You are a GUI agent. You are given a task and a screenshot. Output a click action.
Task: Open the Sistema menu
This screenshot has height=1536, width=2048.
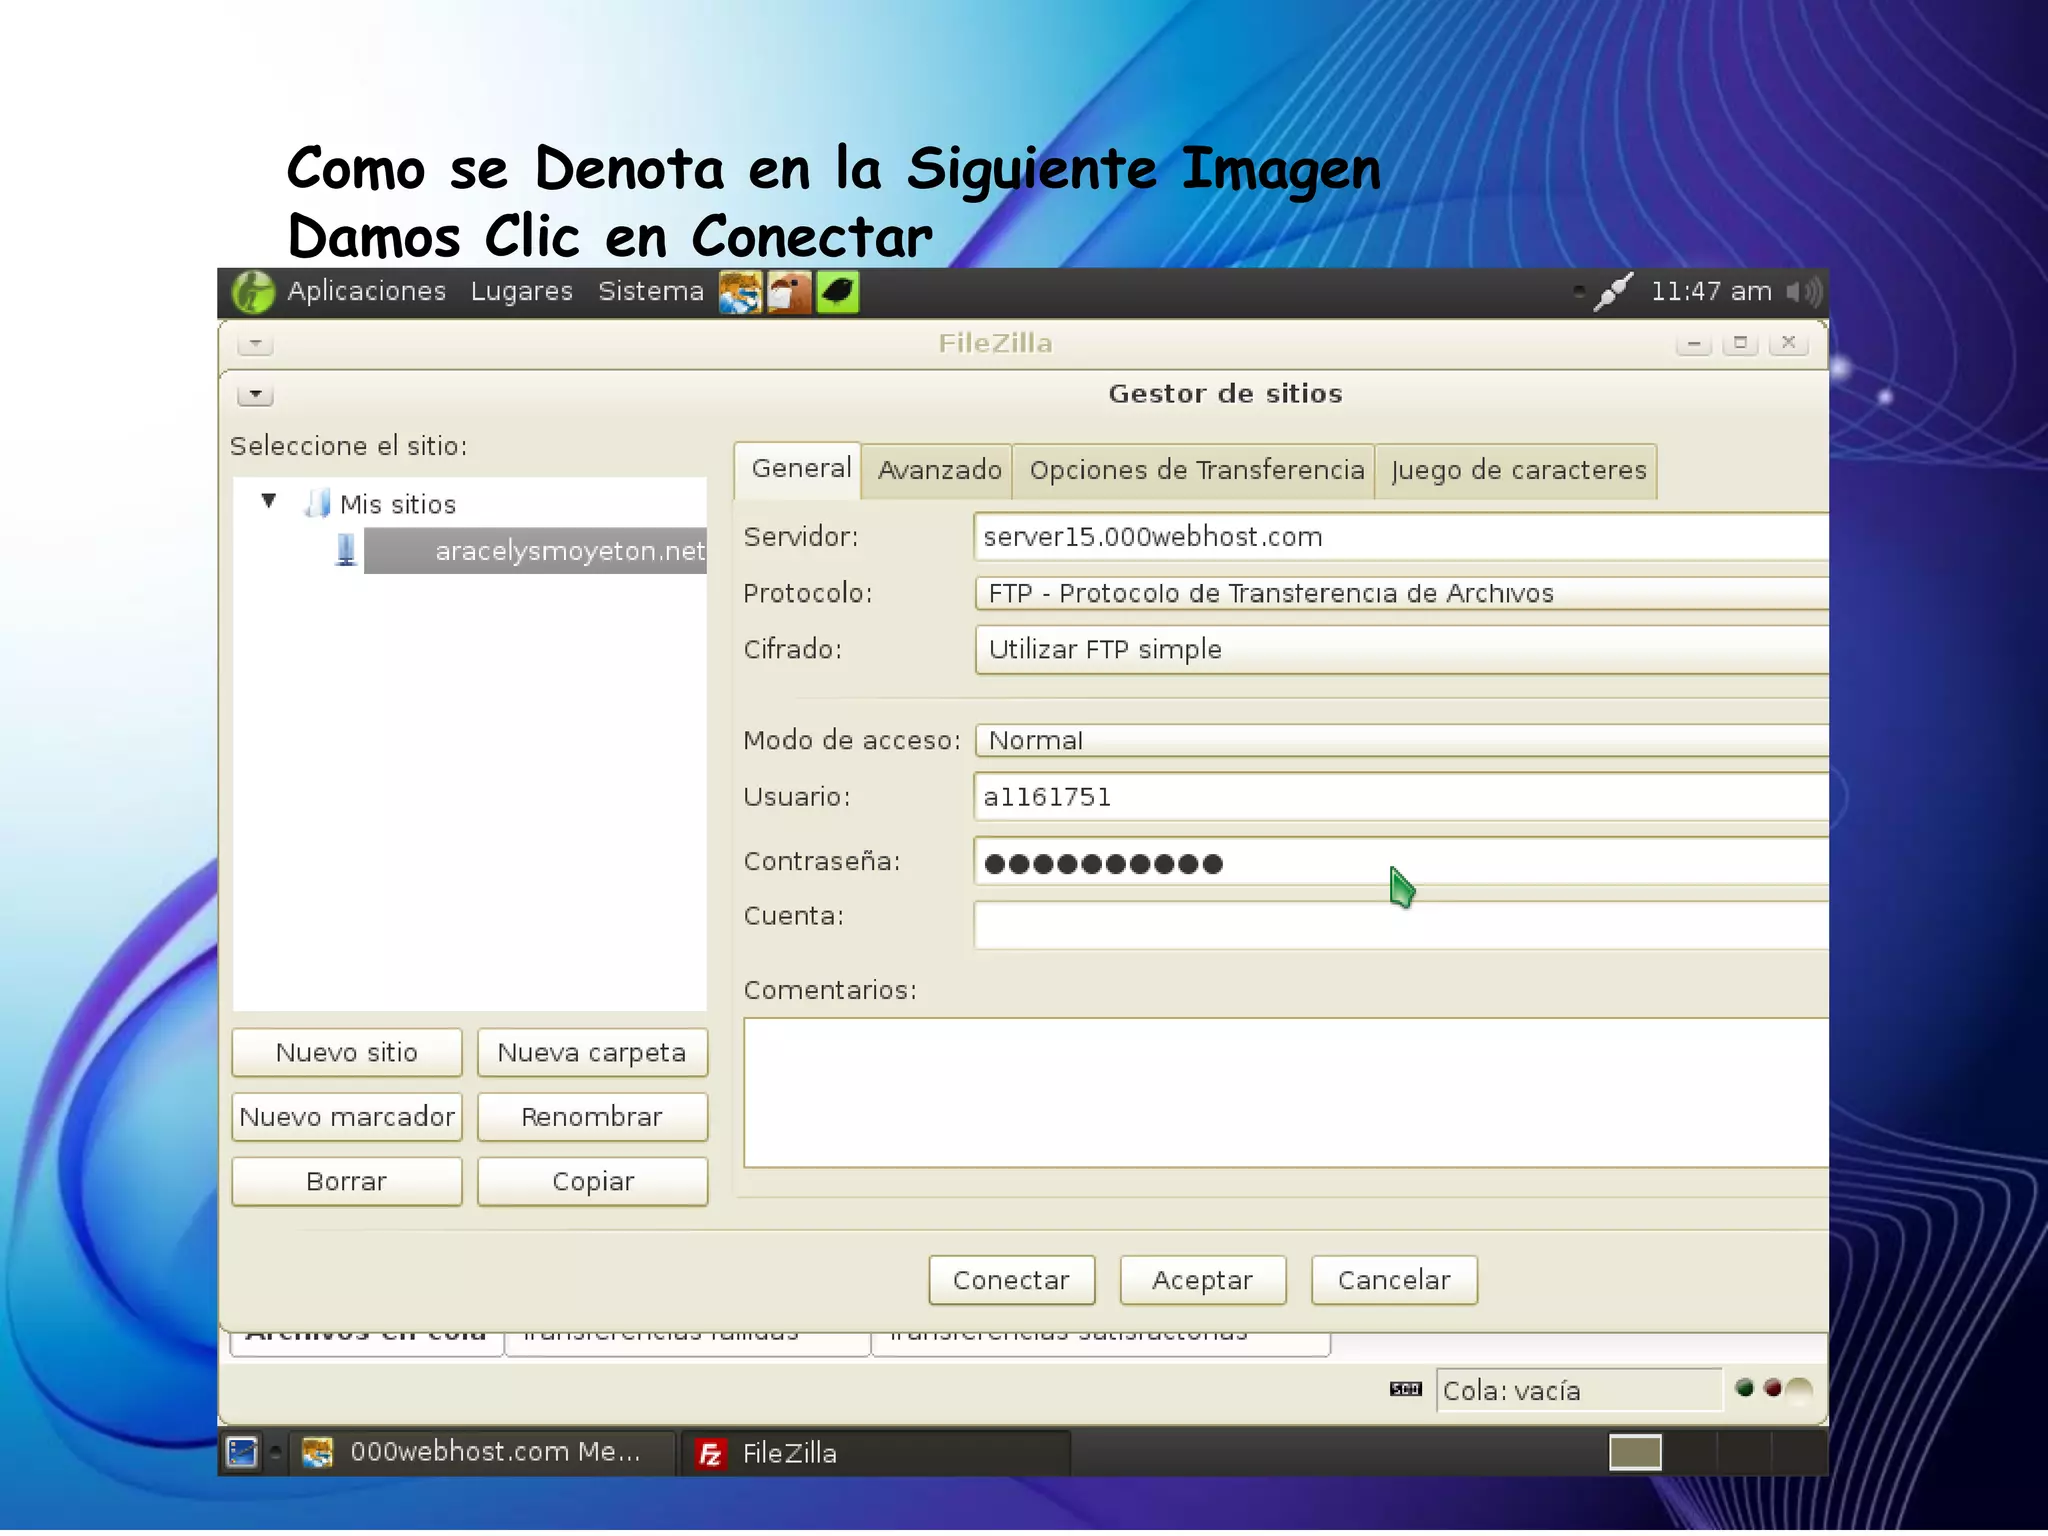pyautogui.click(x=650, y=292)
